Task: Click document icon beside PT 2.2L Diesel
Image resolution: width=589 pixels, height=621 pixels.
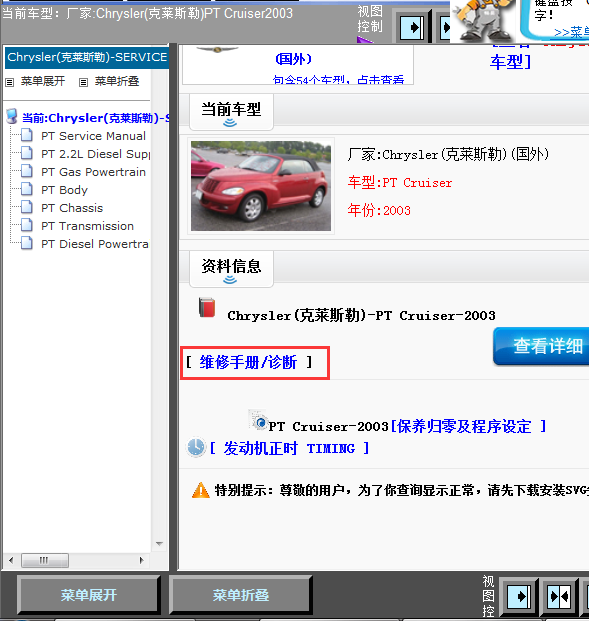Action: (27, 153)
